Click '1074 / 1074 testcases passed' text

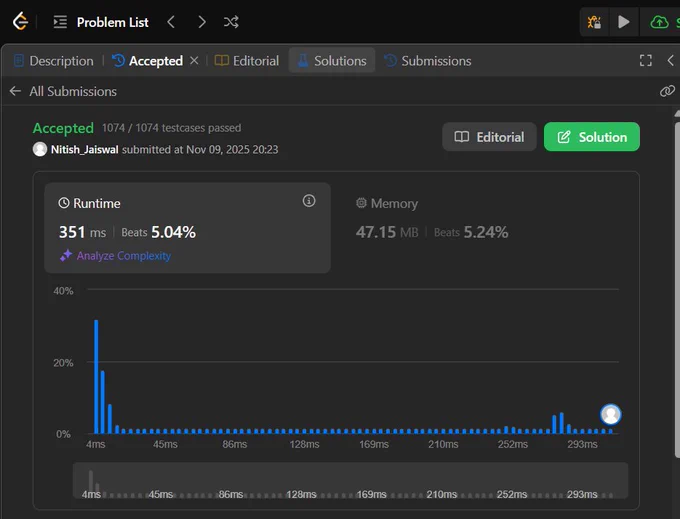pos(171,128)
